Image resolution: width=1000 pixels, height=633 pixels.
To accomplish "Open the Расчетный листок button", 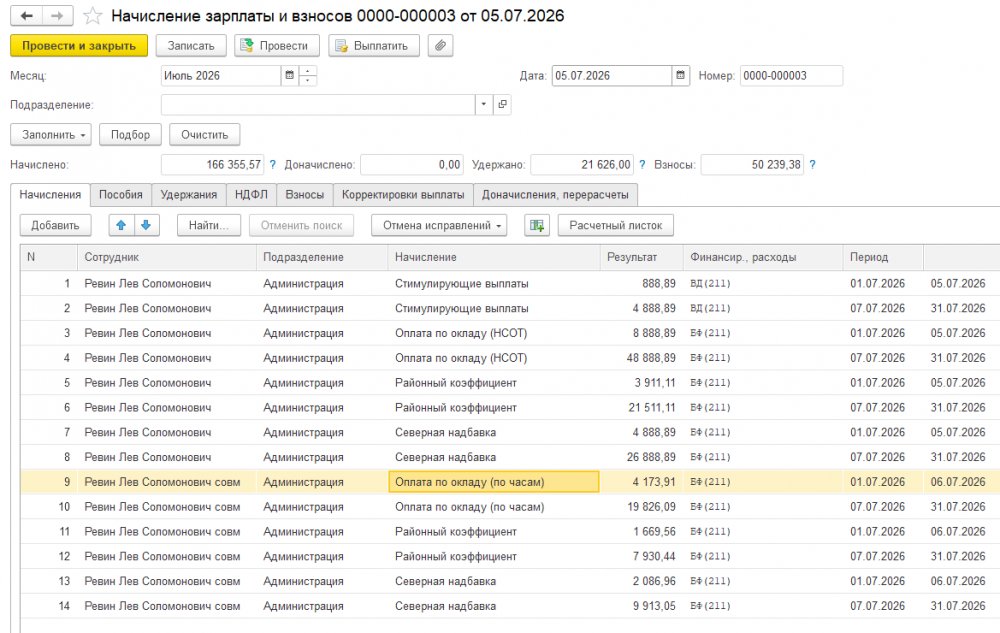I will tap(615, 225).
